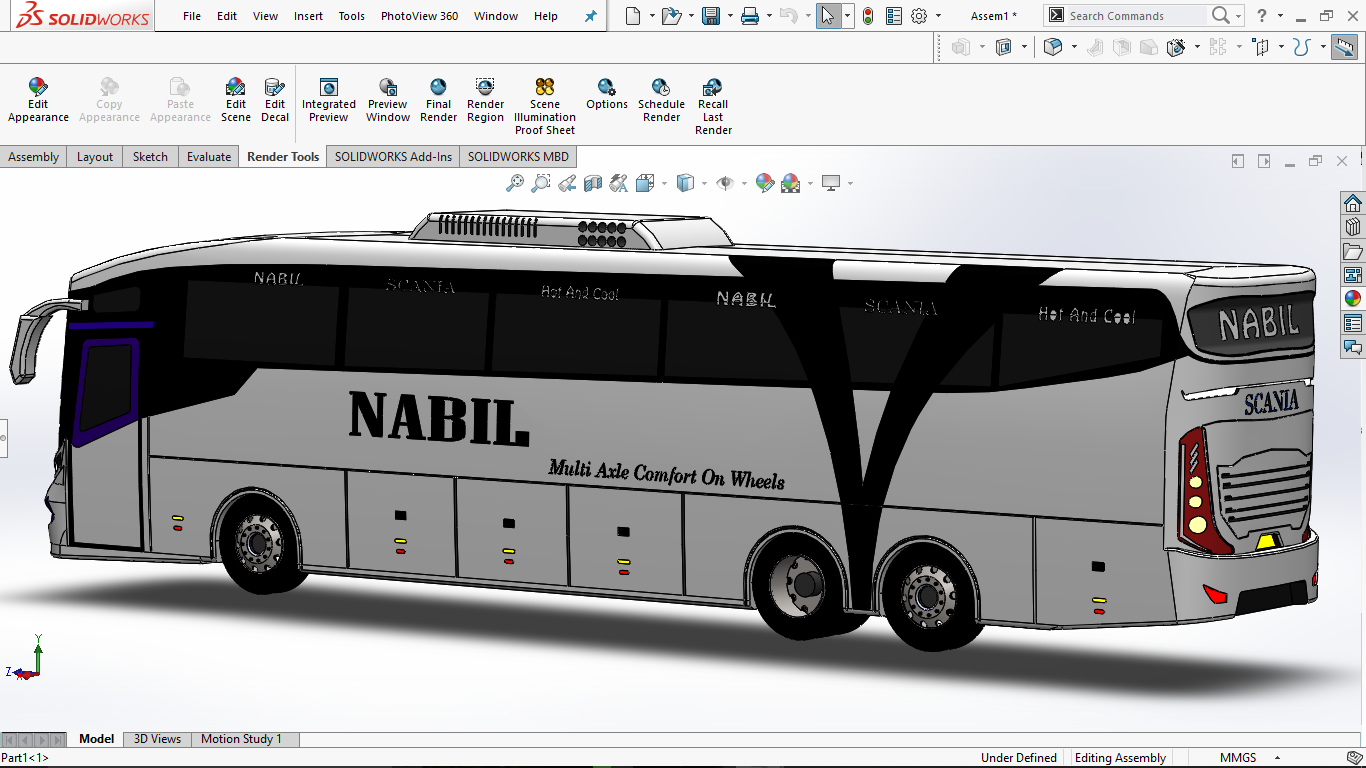Click the viewport Edit Appearance color-ball icon
Screen dimensions: 1366x768
[765, 183]
